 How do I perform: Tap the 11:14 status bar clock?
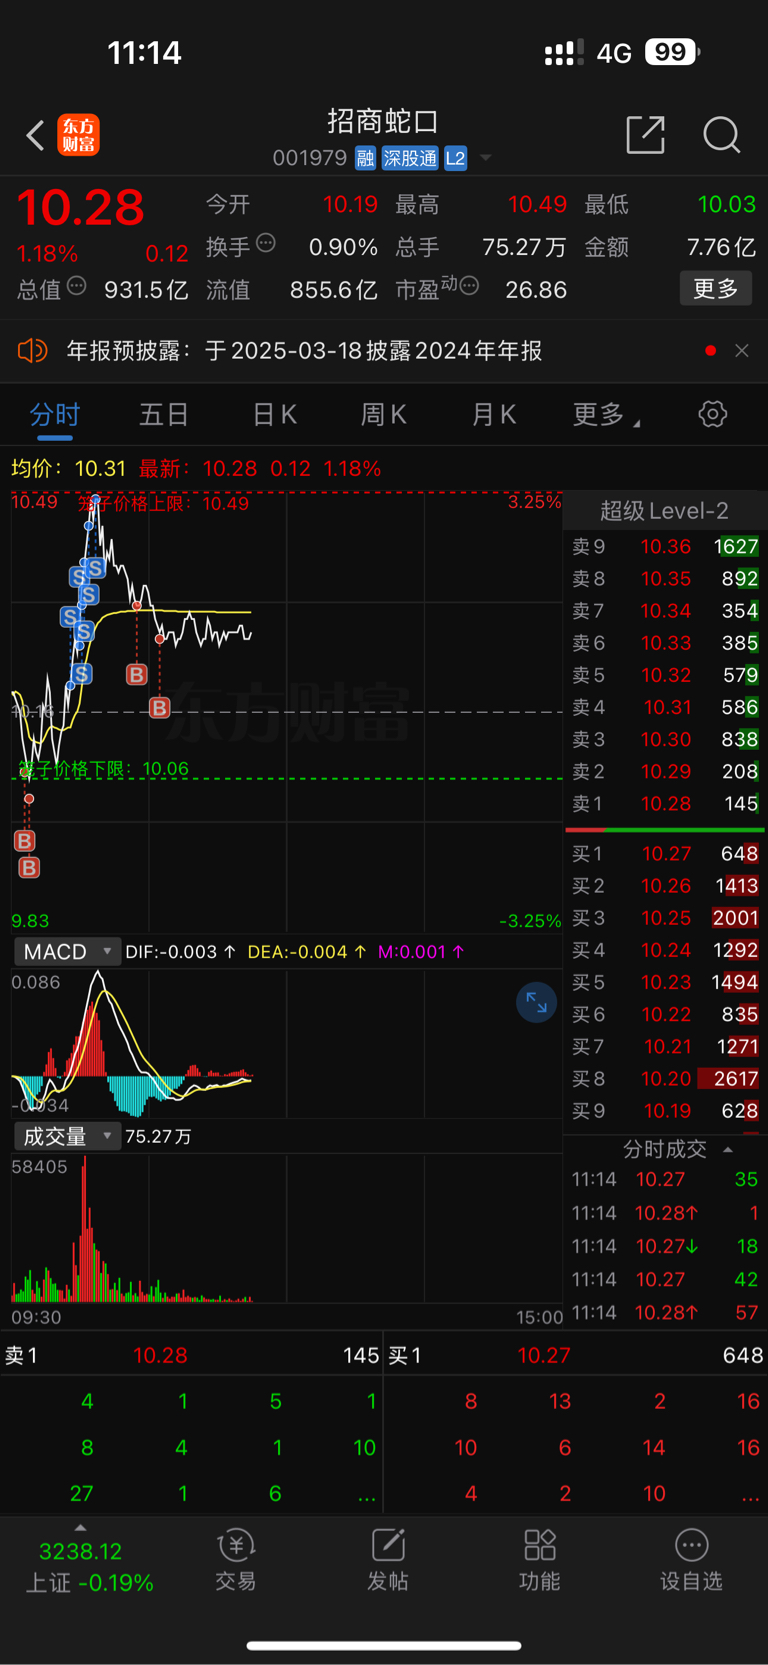[x=144, y=52]
